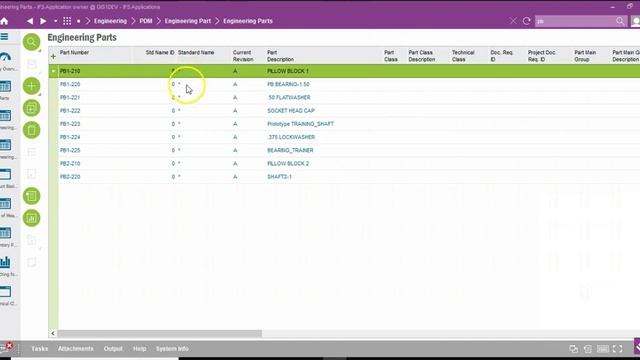Click the PDM breadcrumb
The width and height of the screenshot is (640, 360).
coord(146,21)
